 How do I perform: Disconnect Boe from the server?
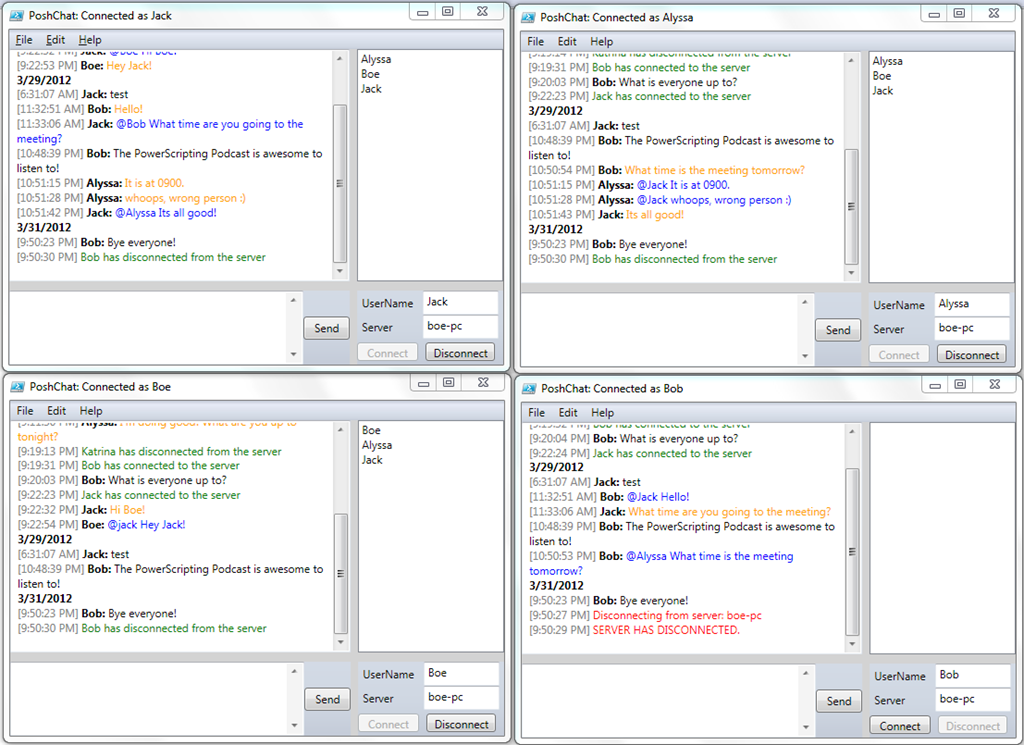point(461,724)
